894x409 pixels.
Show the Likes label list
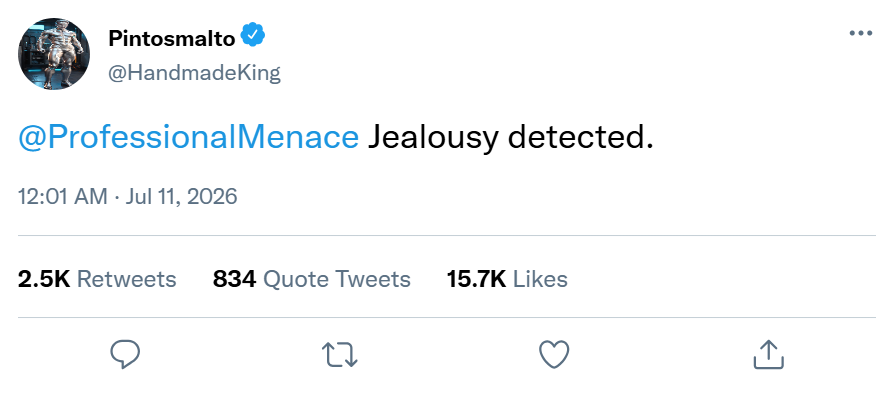541,280
